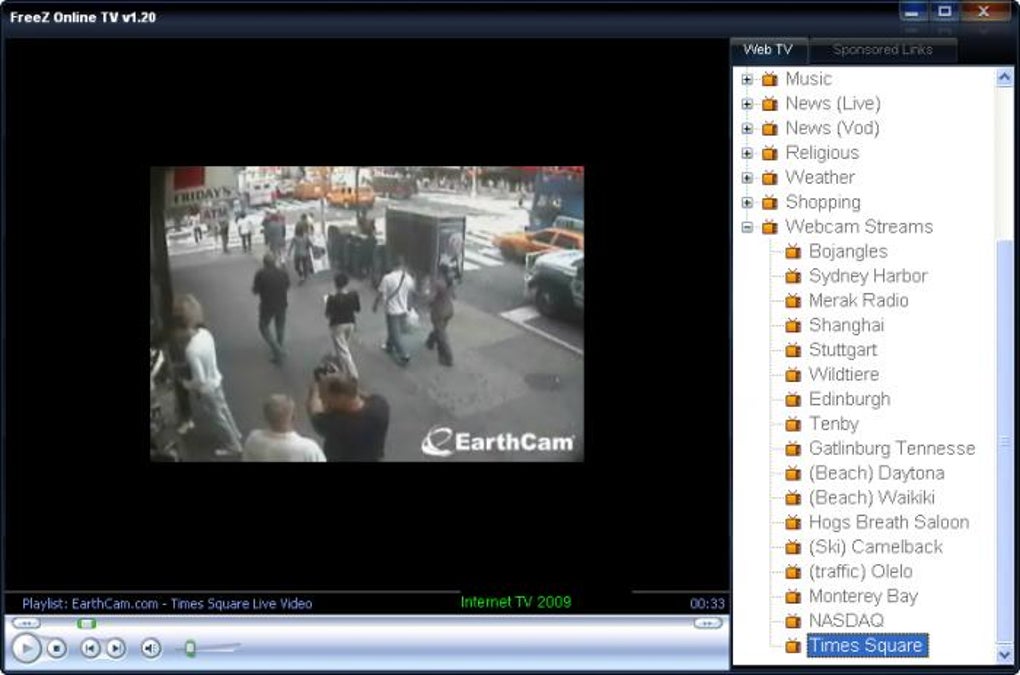Open the Hogs Breath Saloon stream

pos(889,523)
